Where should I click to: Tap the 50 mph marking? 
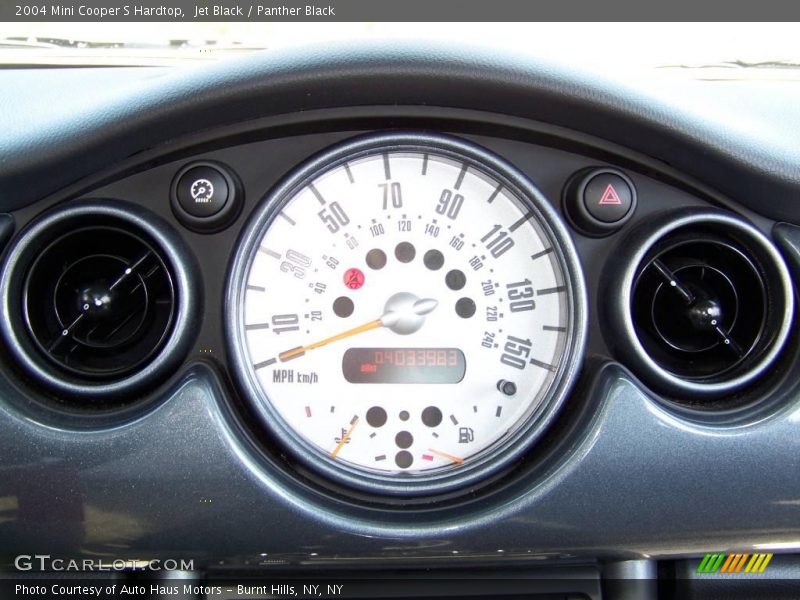pos(334,217)
